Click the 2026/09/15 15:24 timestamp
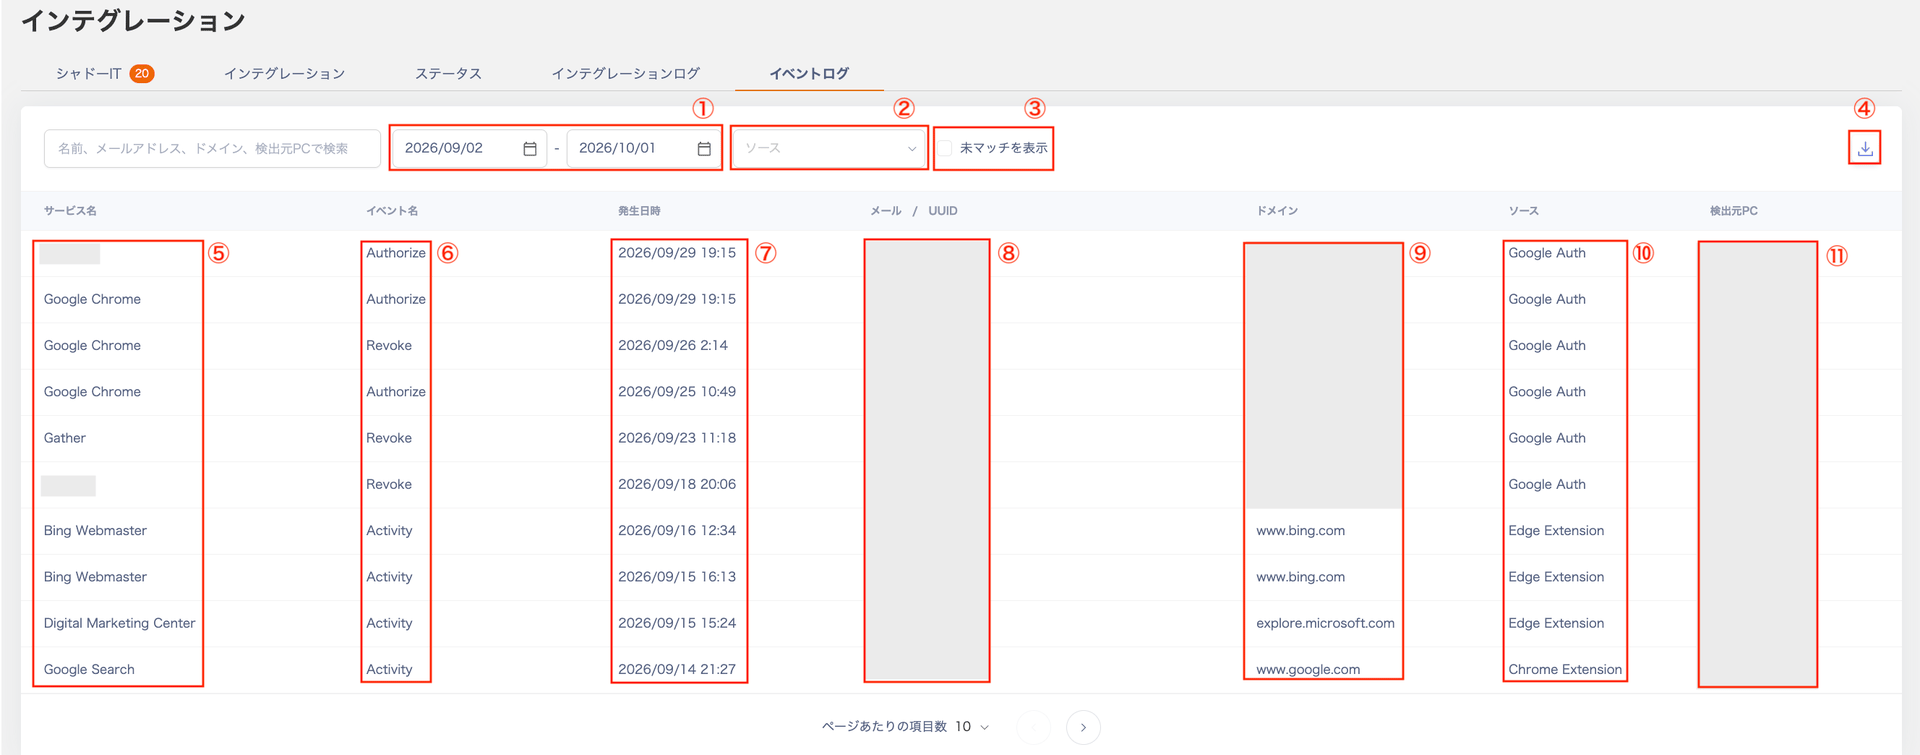Image resolution: width=1920 pixels, height=755 pixels. coord(677,623)
